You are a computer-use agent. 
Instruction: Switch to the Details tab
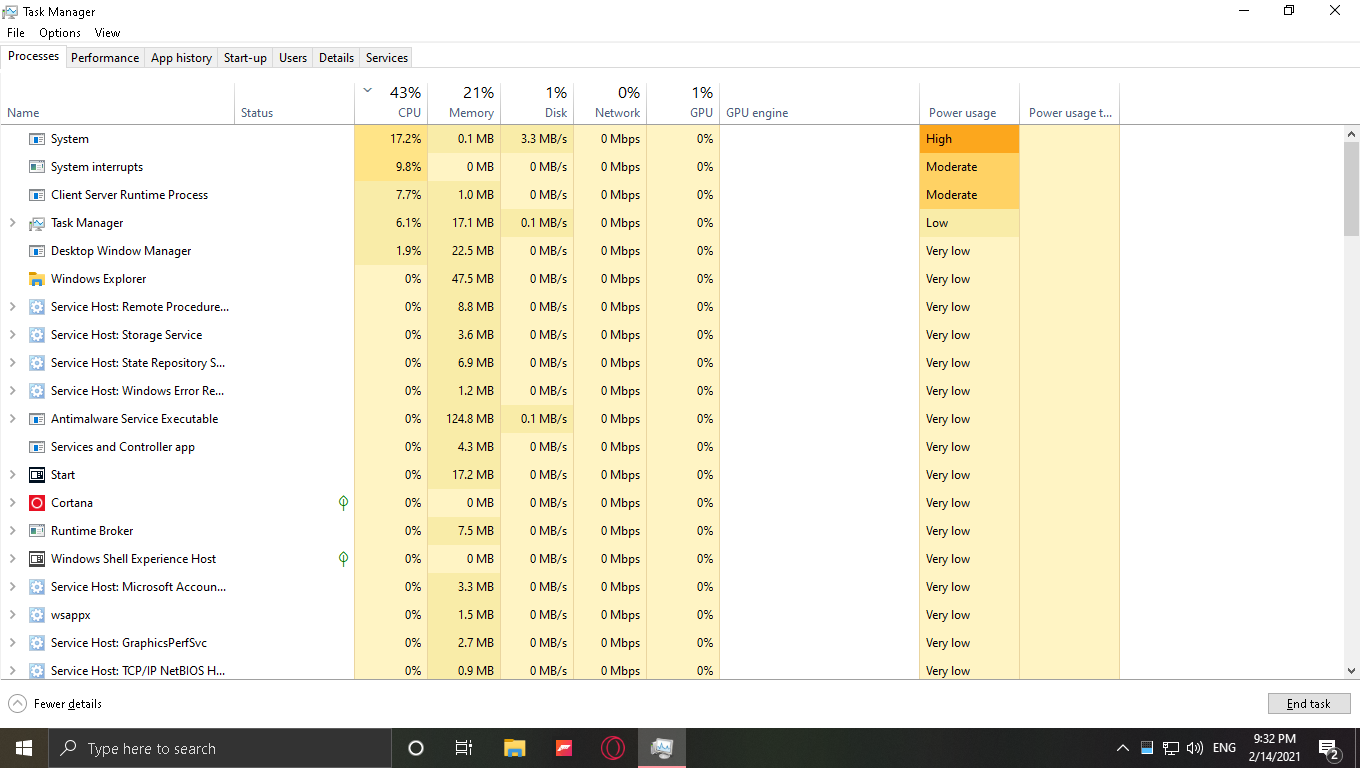336,58
